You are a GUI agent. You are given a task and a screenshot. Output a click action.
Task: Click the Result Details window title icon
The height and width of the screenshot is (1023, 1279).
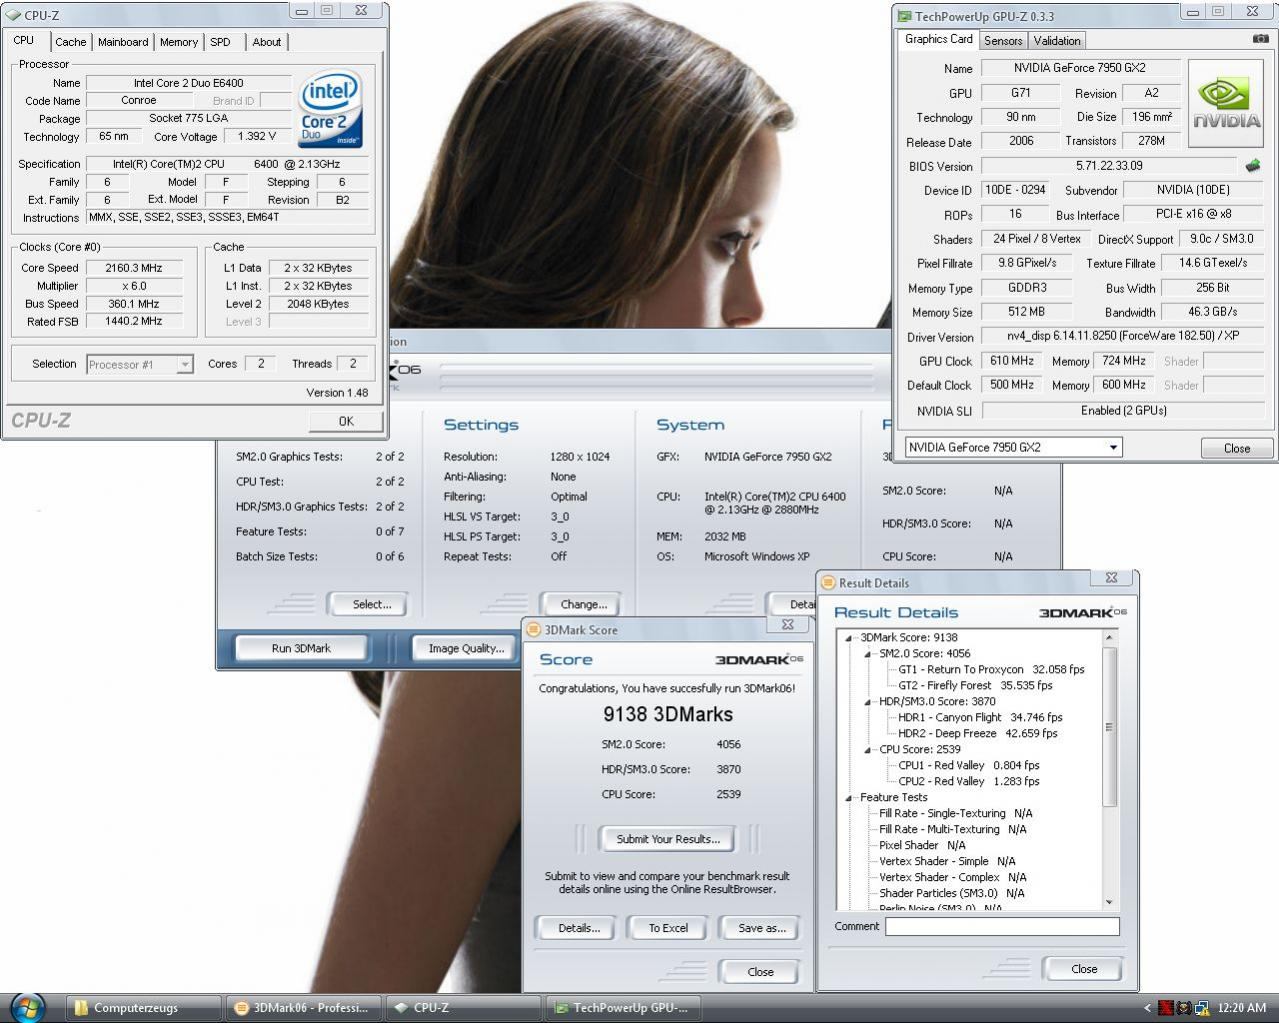(828, 583)
